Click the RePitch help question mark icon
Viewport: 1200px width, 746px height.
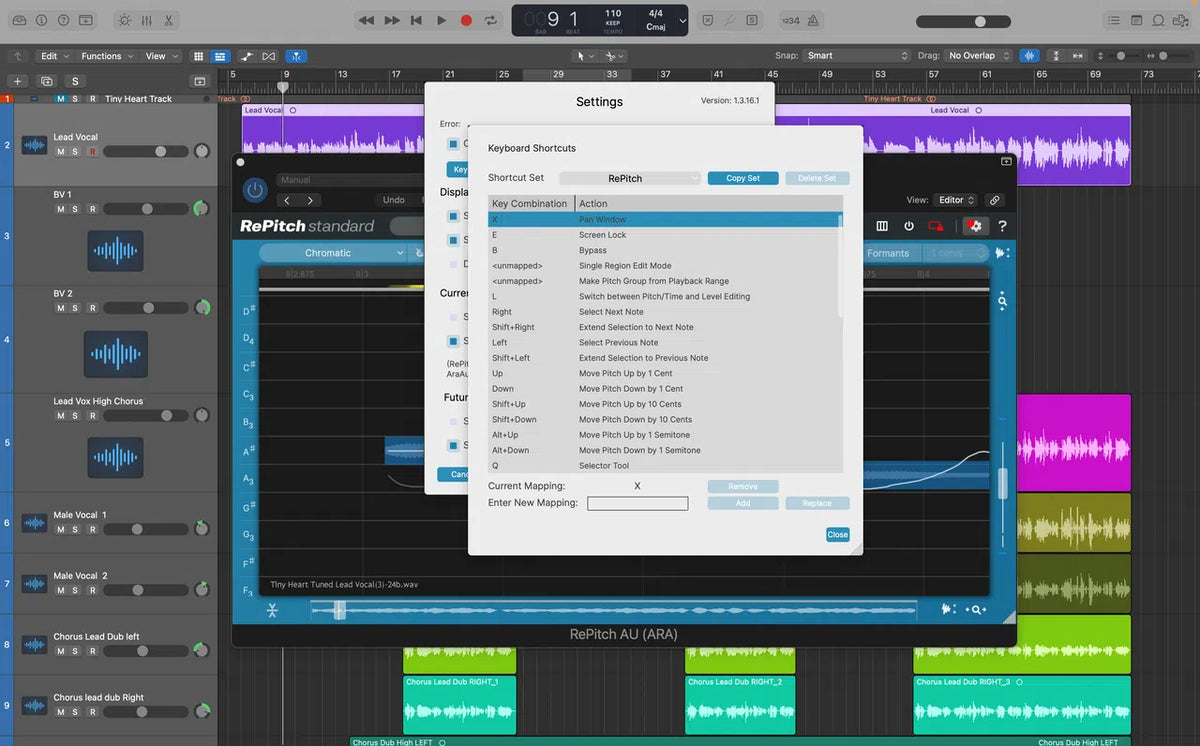pos(1002,226)
